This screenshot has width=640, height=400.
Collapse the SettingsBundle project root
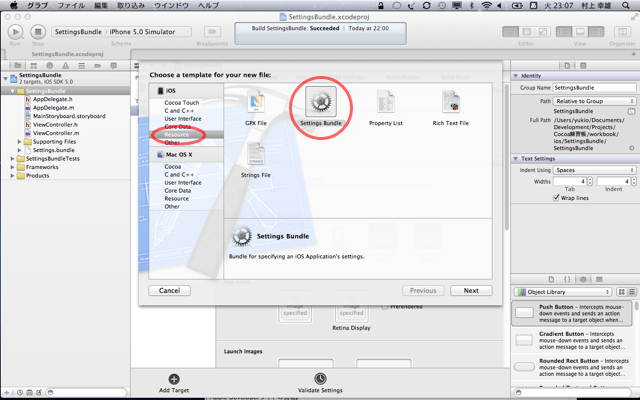5,78
